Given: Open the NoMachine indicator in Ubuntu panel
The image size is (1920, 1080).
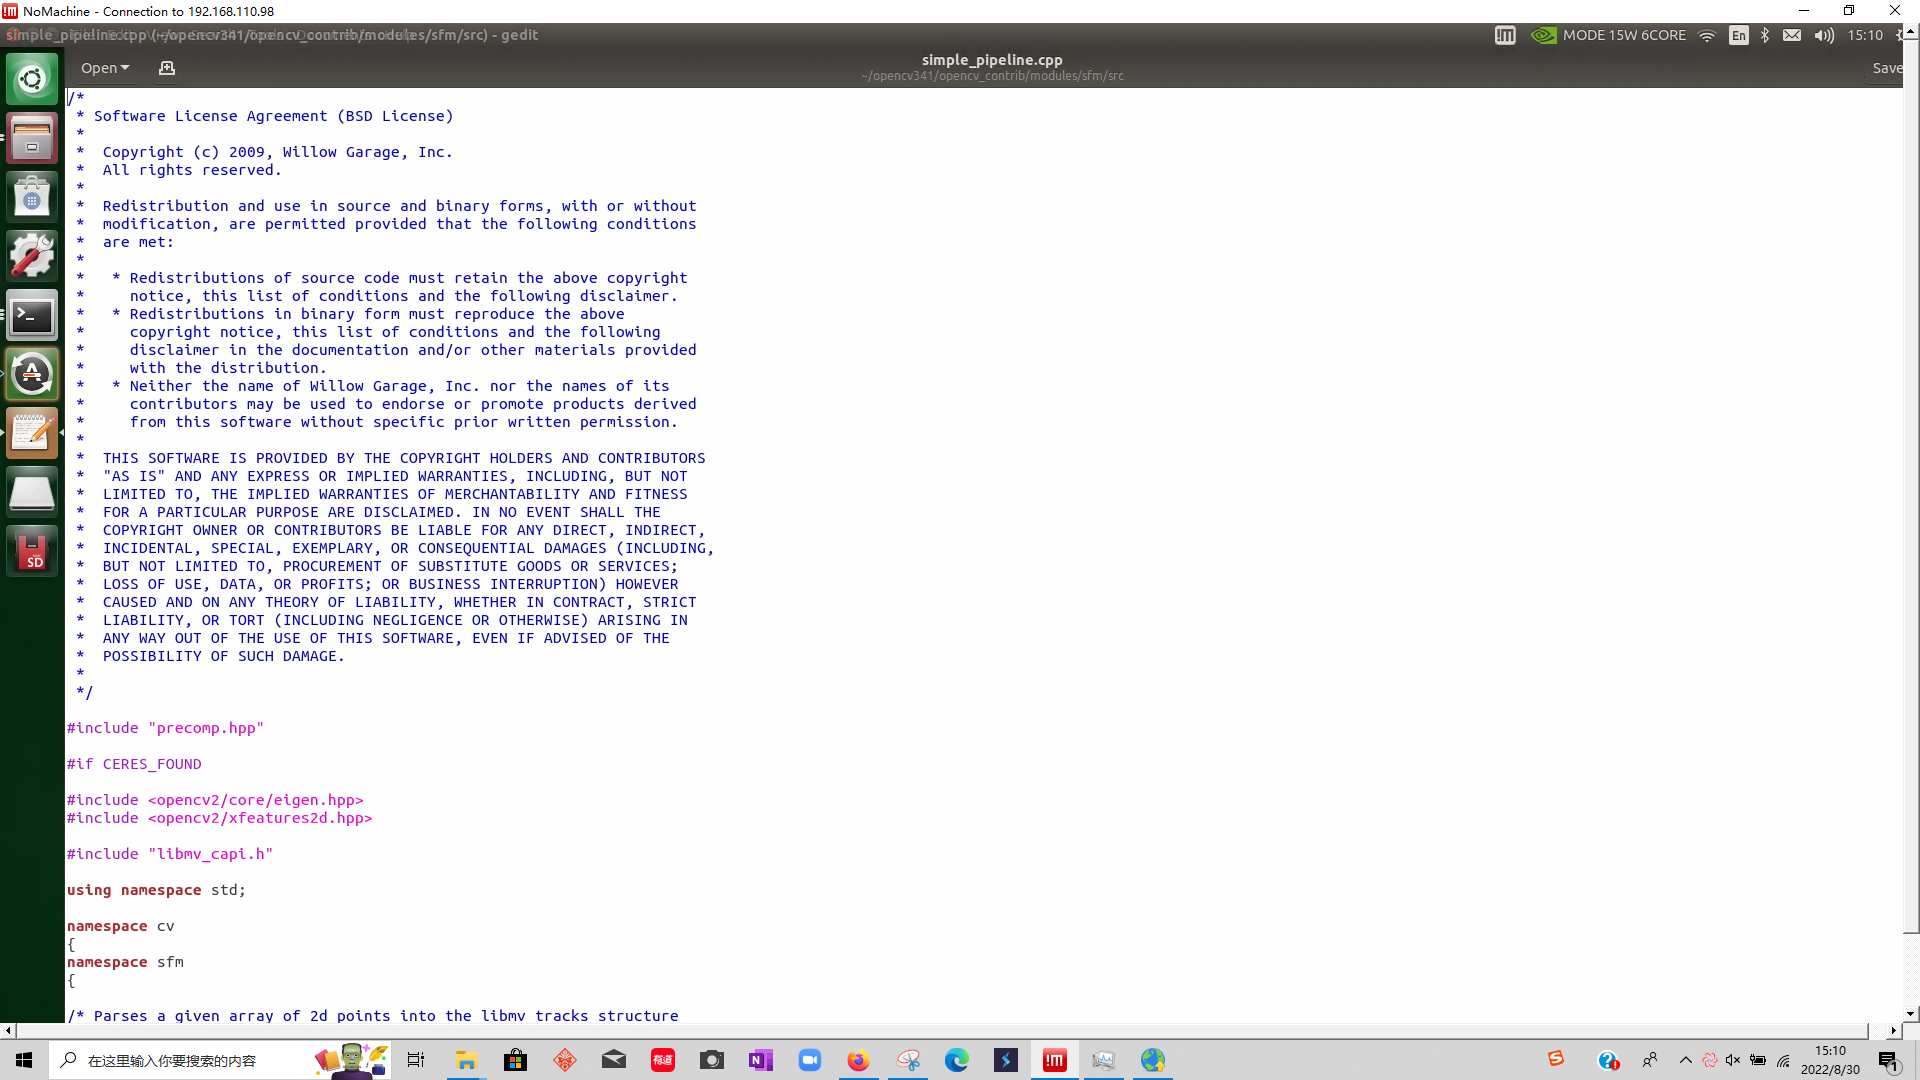Looking at the screenshot, I should (x=1505, y=35).
